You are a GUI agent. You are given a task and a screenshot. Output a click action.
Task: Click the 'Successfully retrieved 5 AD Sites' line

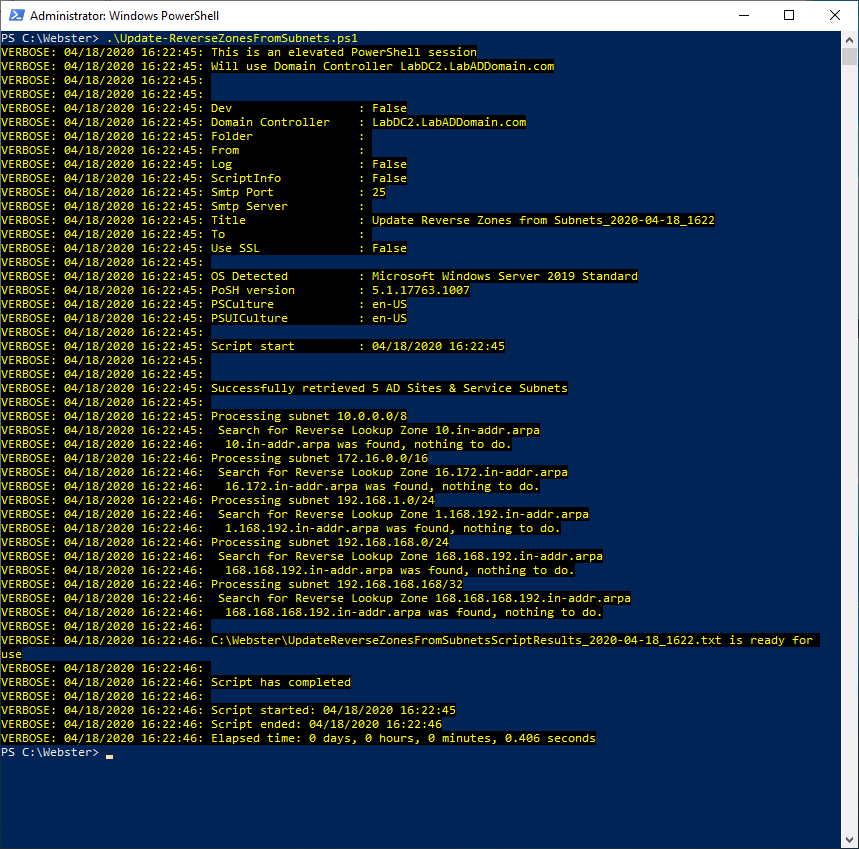[x=389, y=388]
